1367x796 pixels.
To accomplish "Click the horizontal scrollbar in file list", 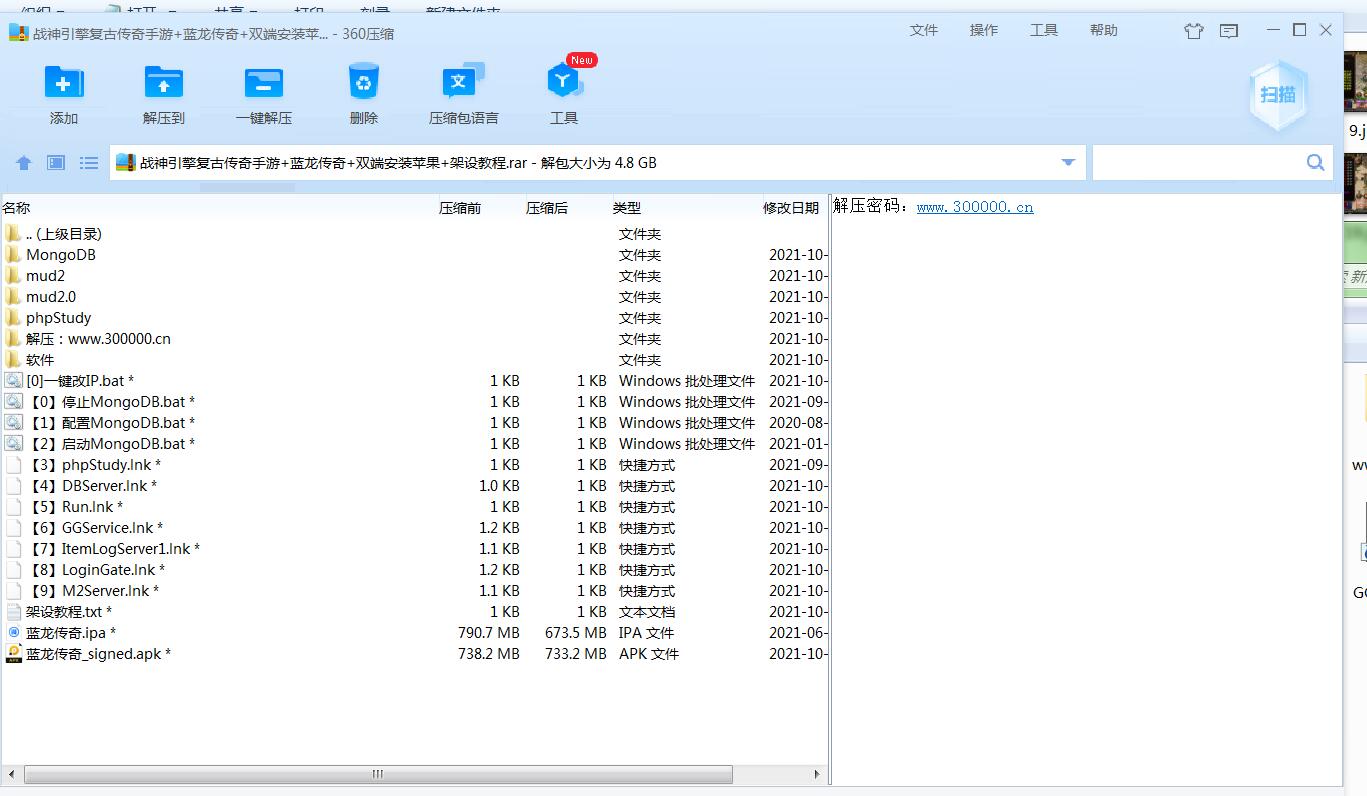I will [x=378, y=775].
